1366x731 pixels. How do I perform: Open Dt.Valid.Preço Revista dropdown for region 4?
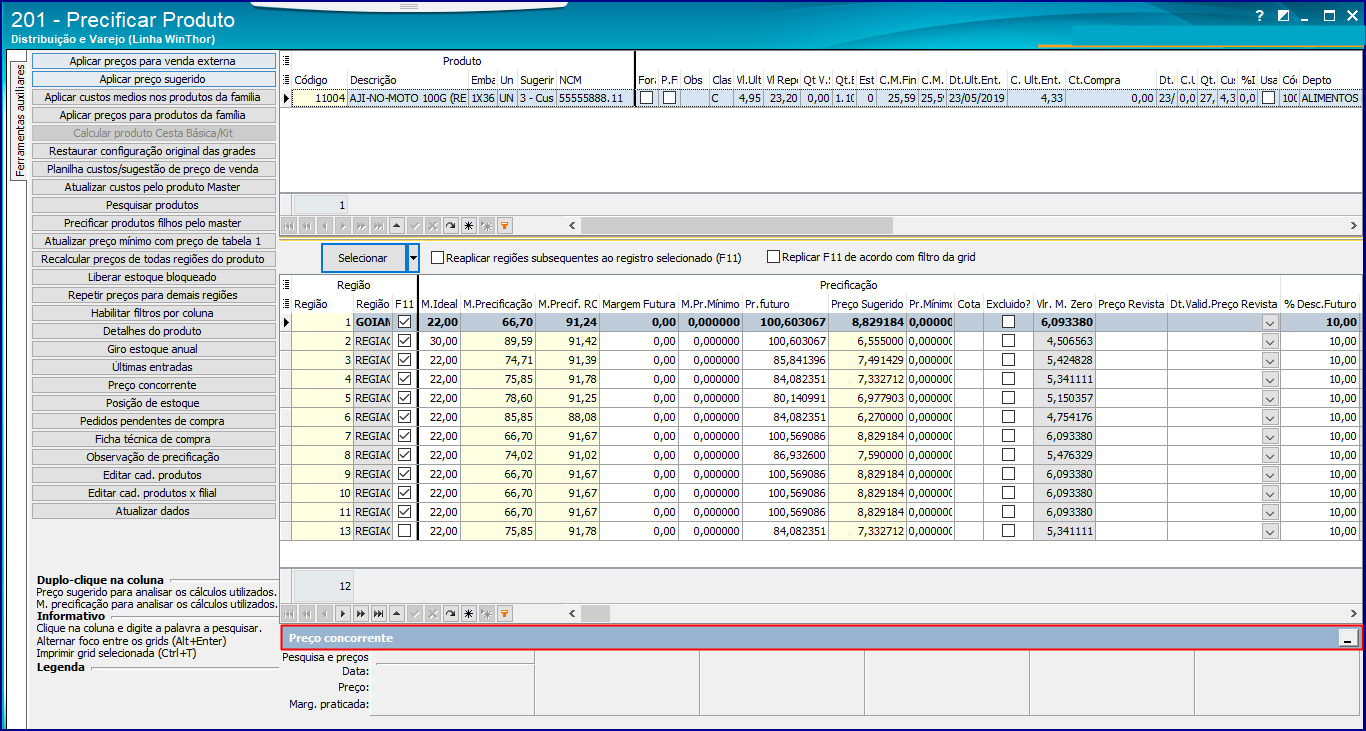(x=1270, y=379)
